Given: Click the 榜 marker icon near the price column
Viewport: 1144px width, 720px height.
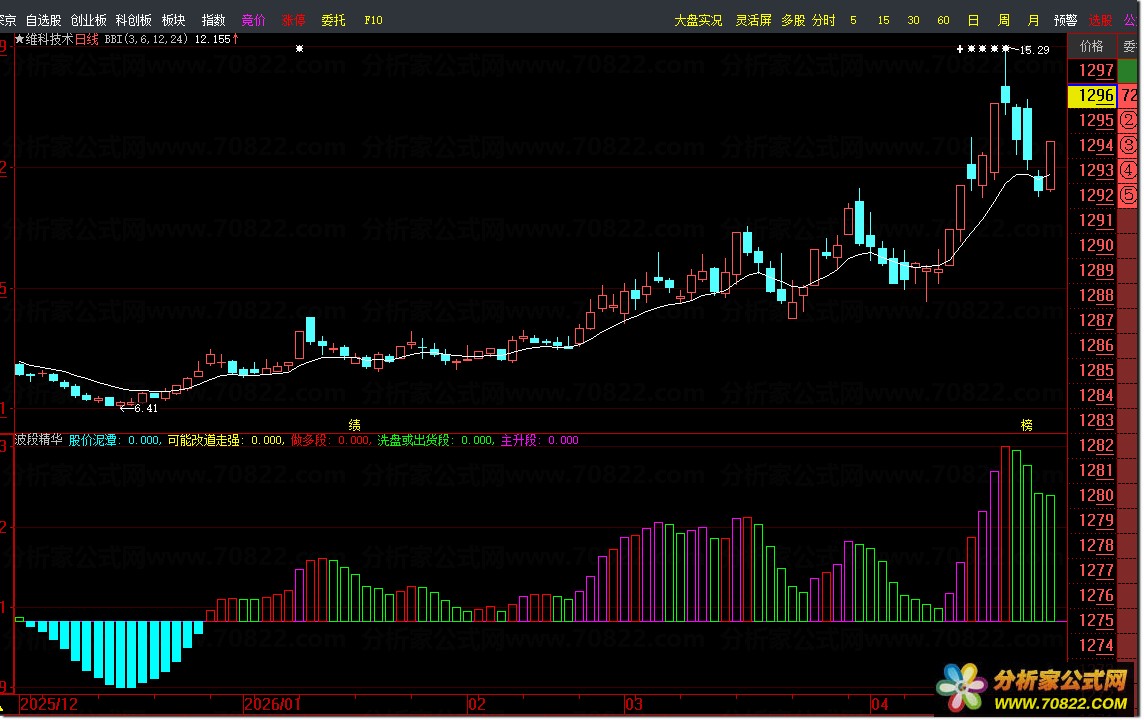Looking at the screenshot, I should (x=1026, y=425).
